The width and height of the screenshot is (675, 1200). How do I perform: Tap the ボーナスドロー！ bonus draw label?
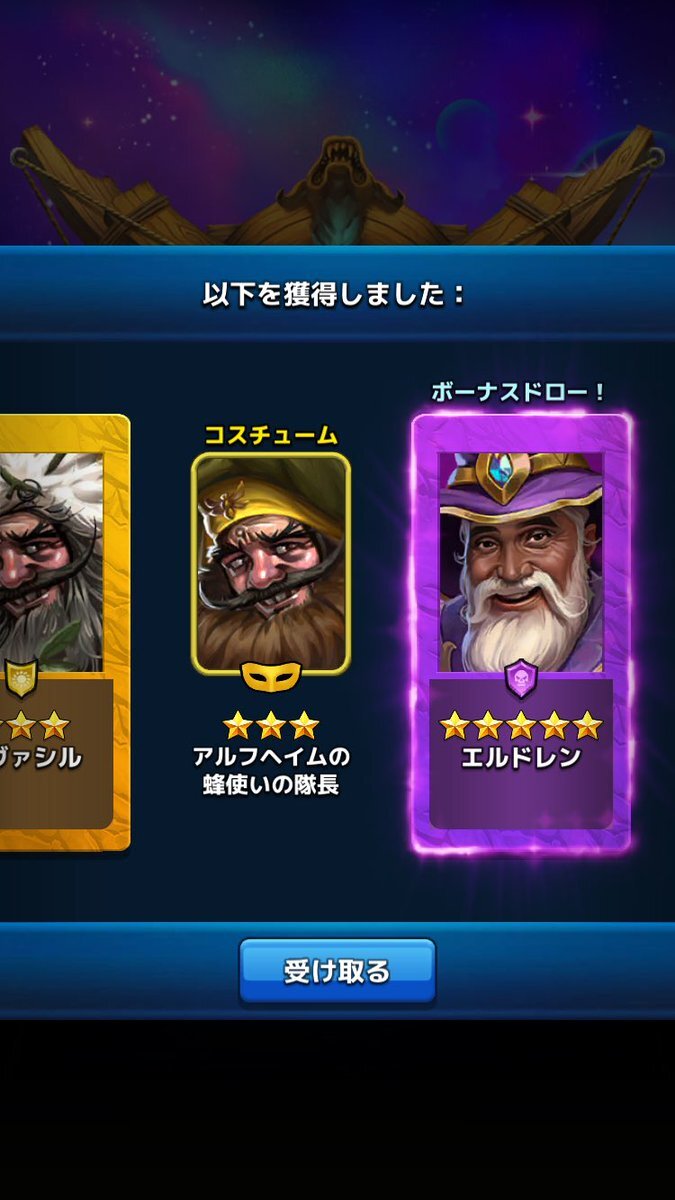click(x=519, y=393)
